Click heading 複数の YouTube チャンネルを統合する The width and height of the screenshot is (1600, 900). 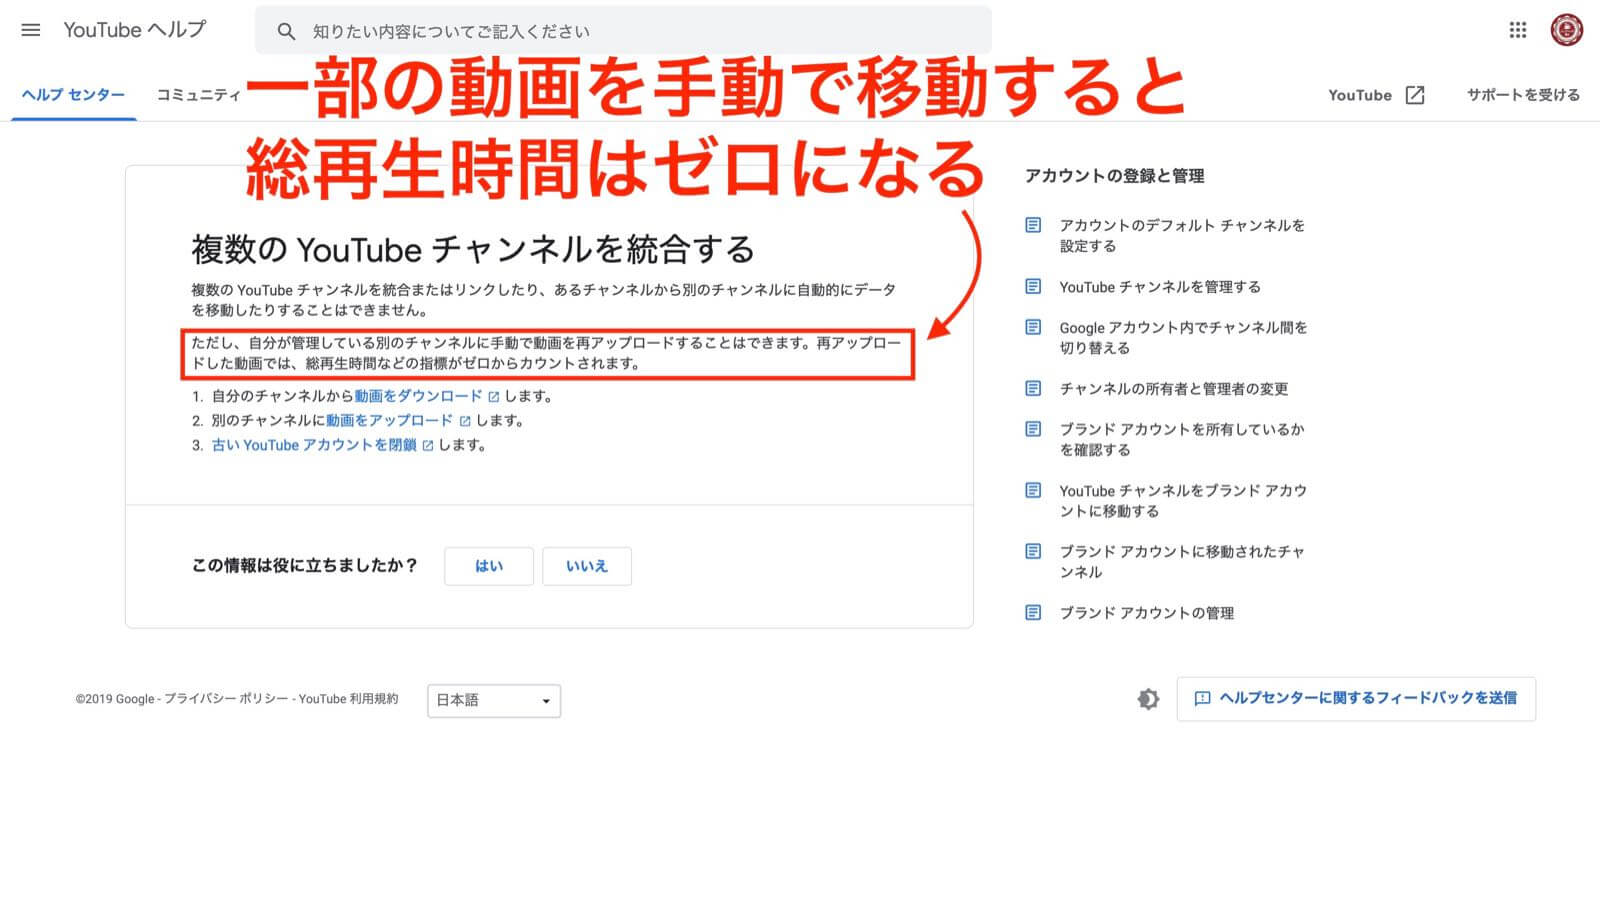coord(473,249)
